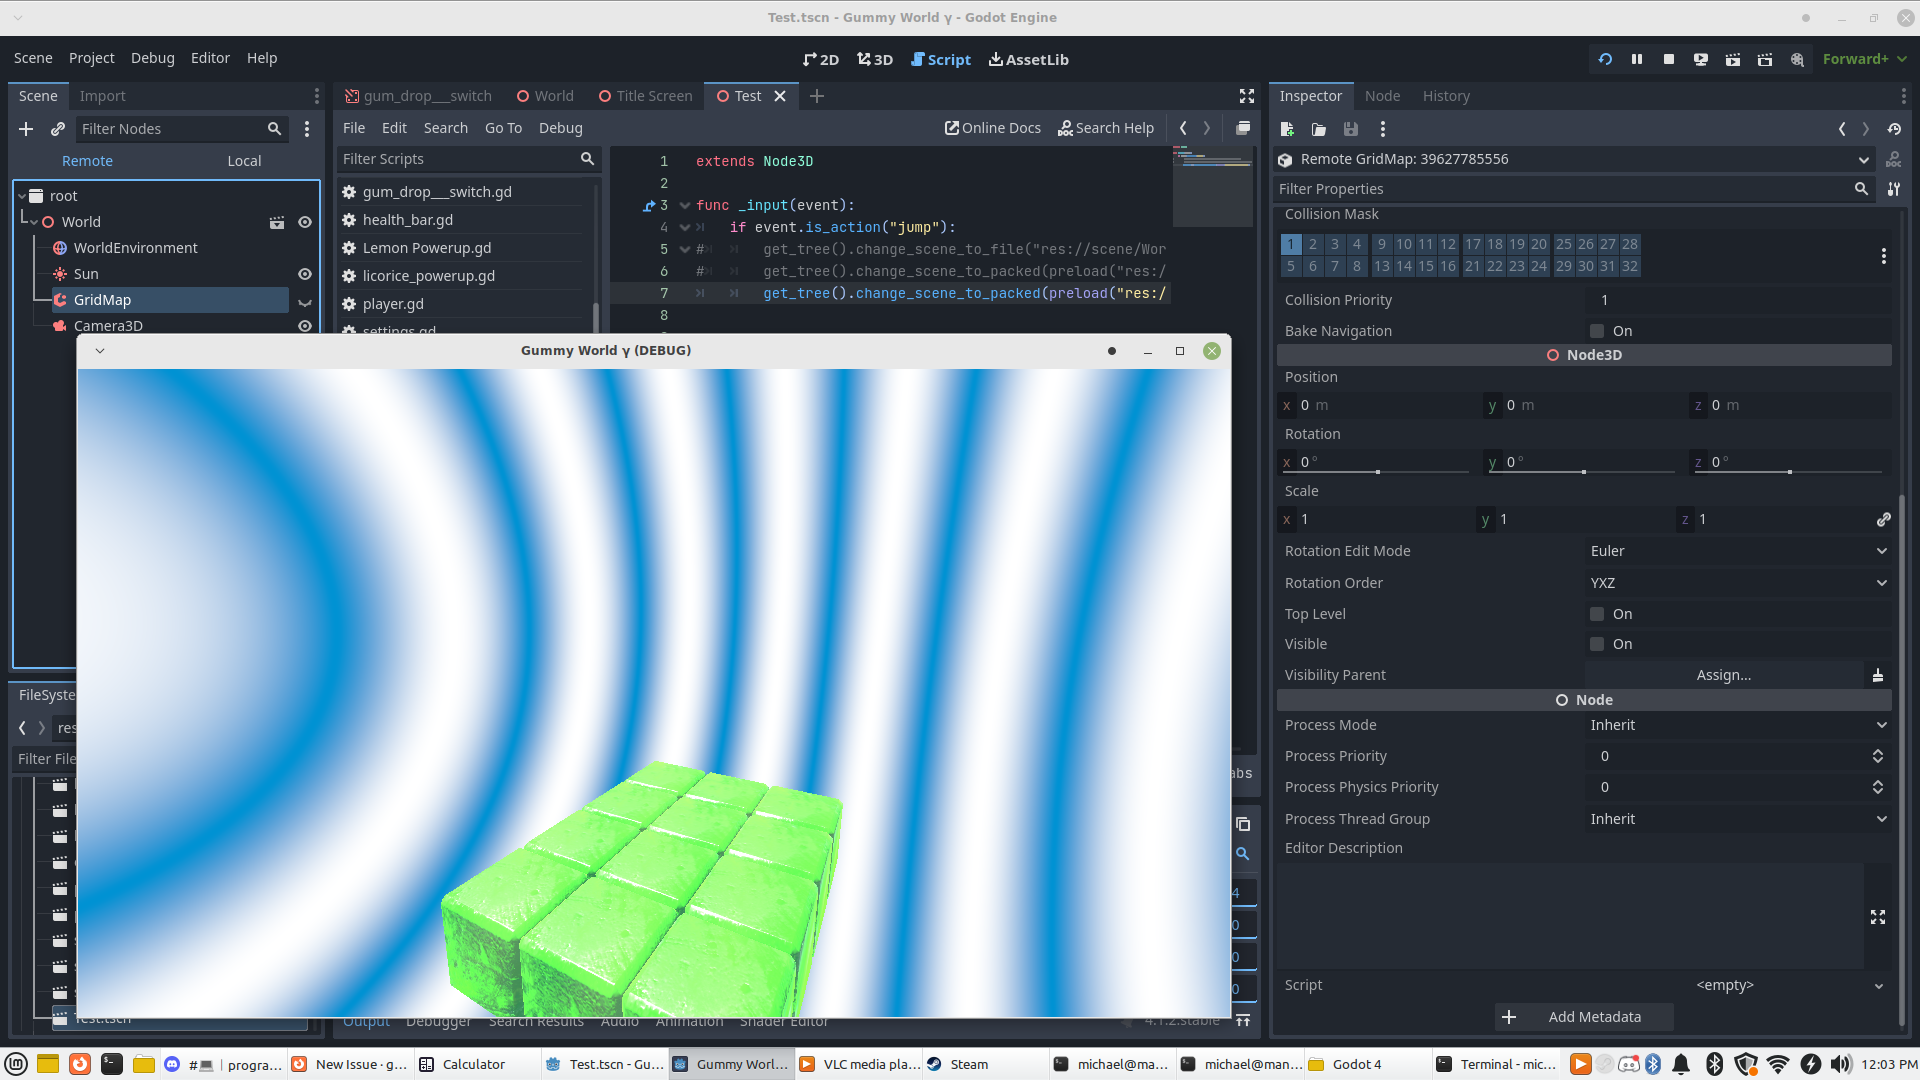Screen dimensions: 1920x1080
Task: Open the AssetLib workspace
Action: click(x=1028, y=59)
